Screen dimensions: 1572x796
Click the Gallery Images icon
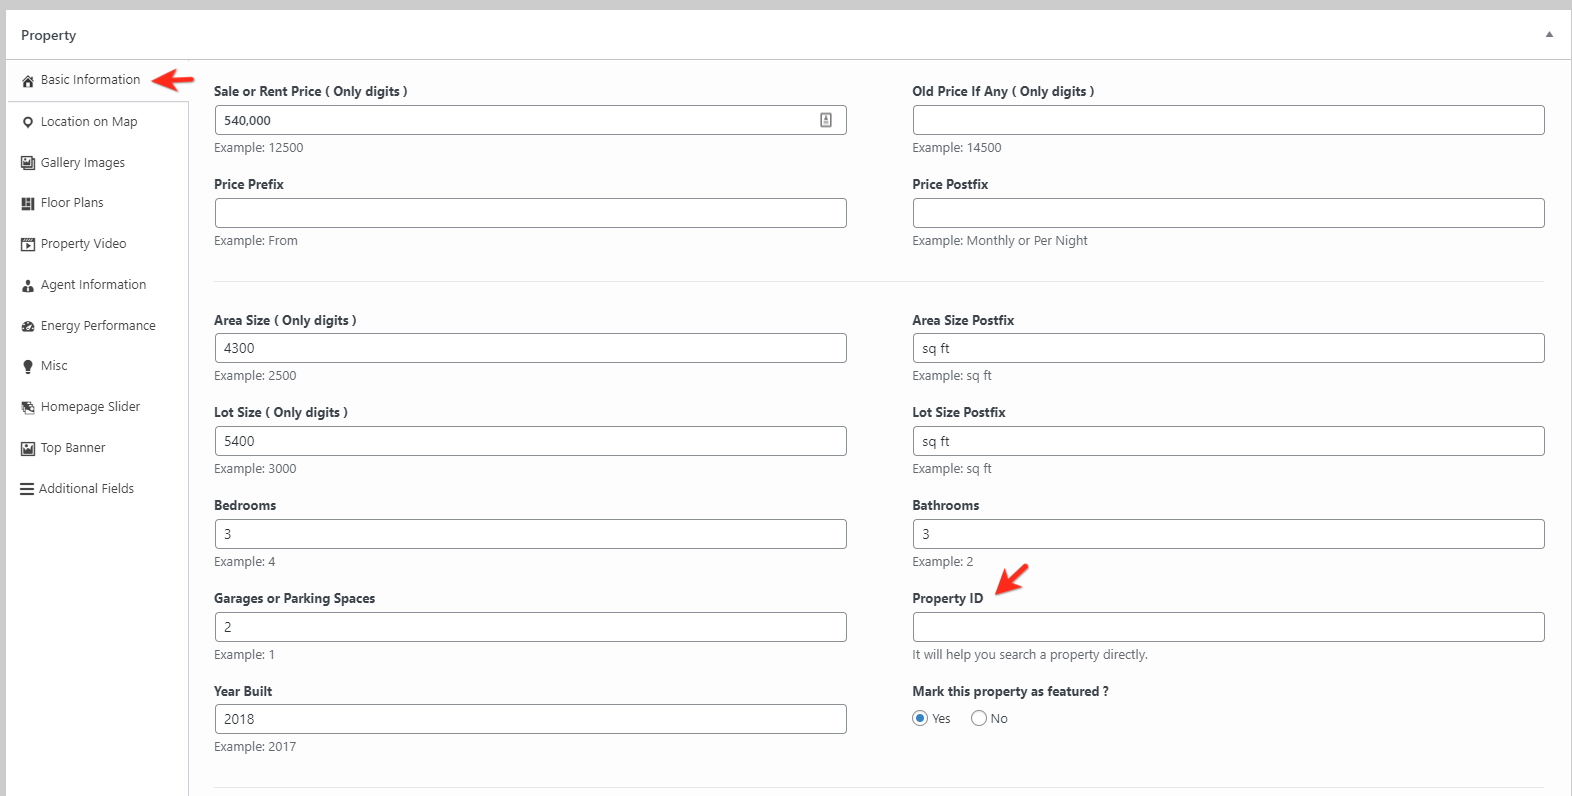[28, 163]
